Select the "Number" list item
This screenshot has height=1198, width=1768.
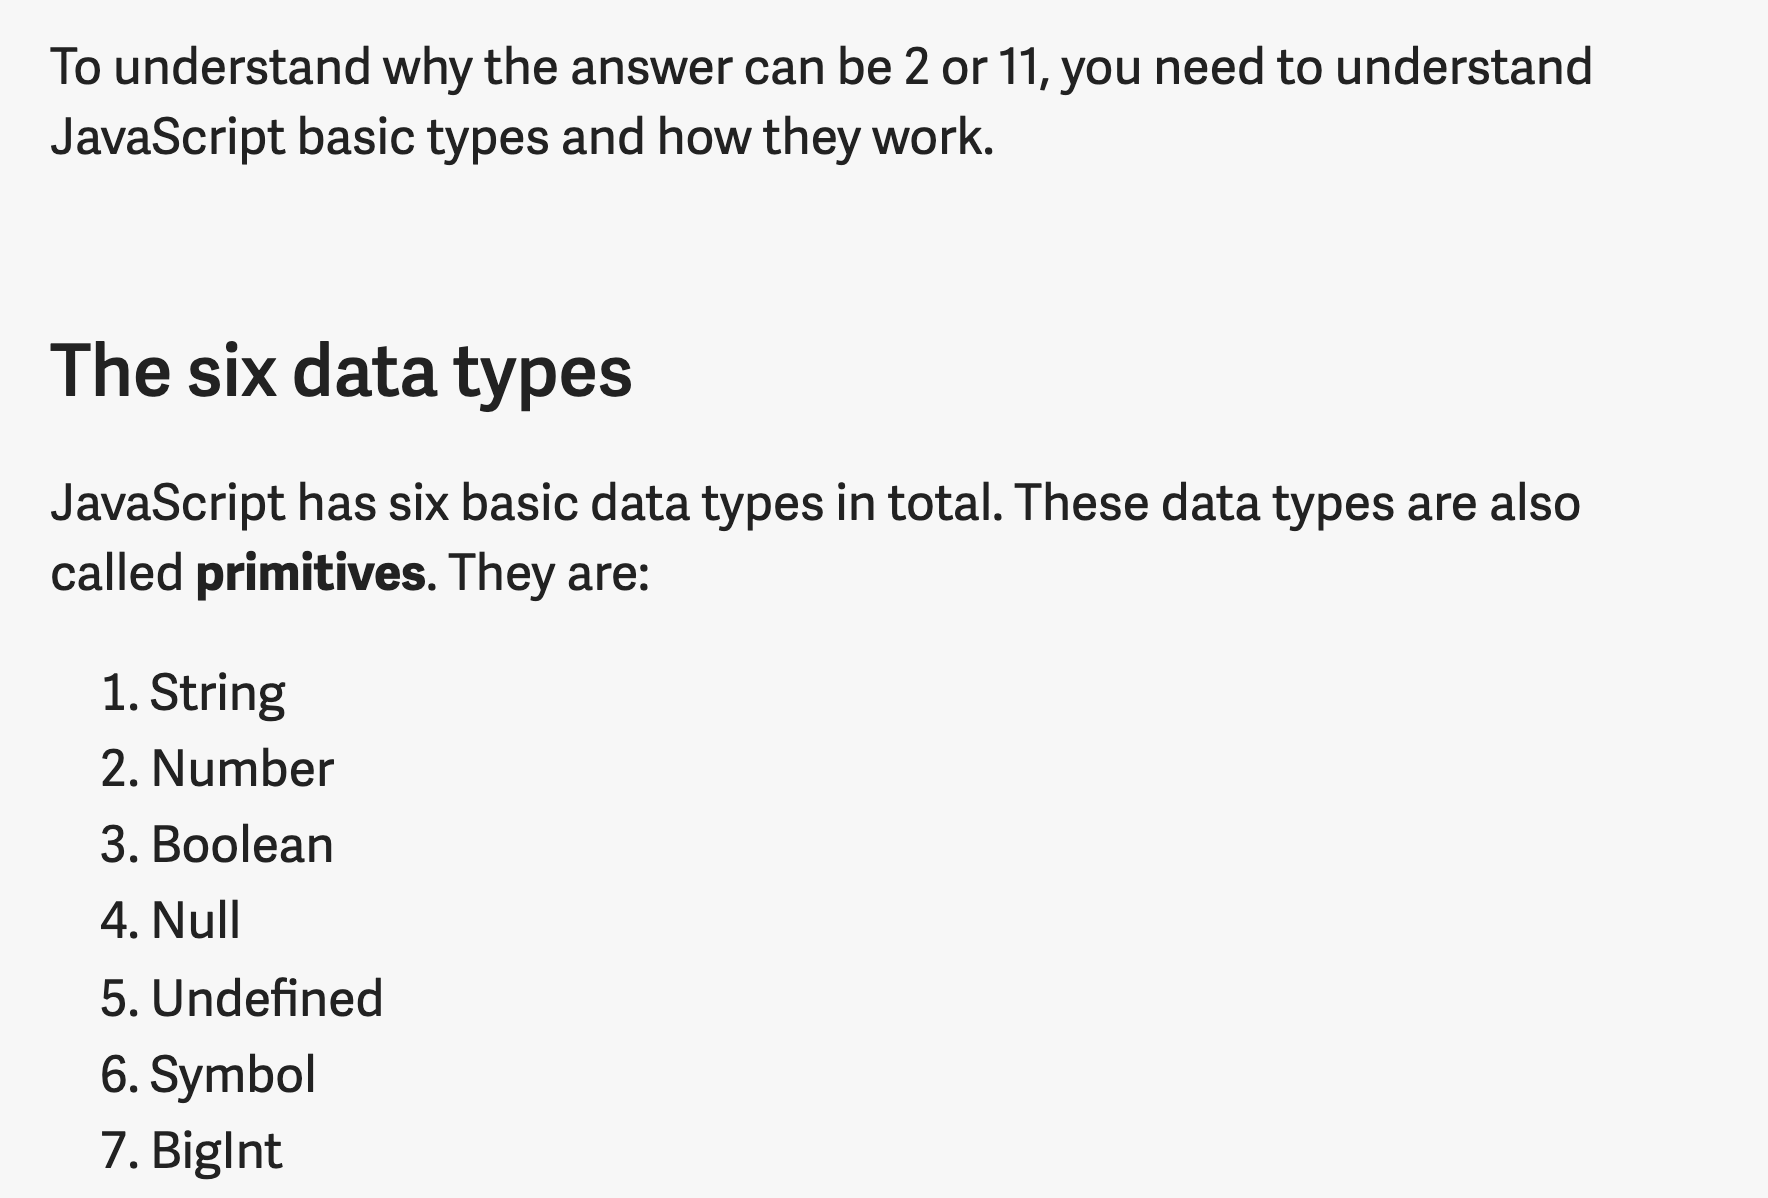(242, 769)
